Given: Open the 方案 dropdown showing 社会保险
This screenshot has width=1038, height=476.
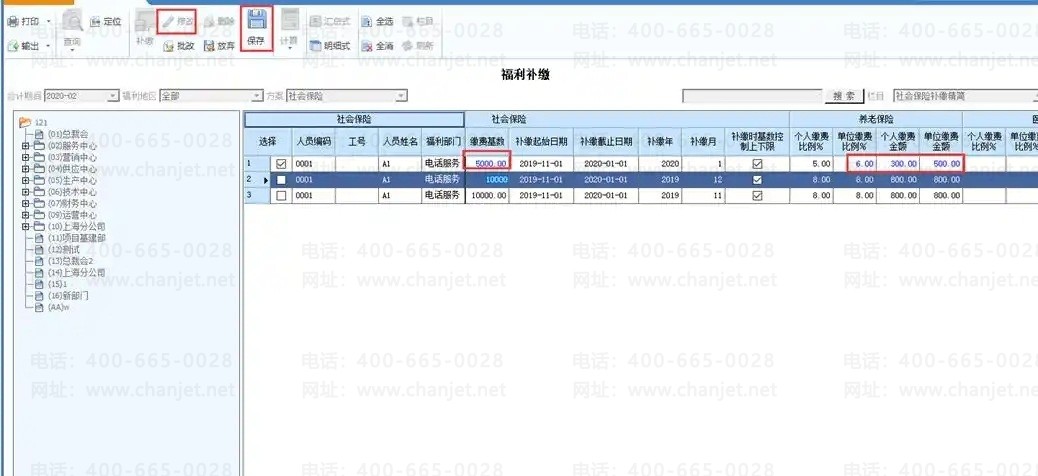Looking at the screenshot, I should pyautogui.click(x=401, y=97).
